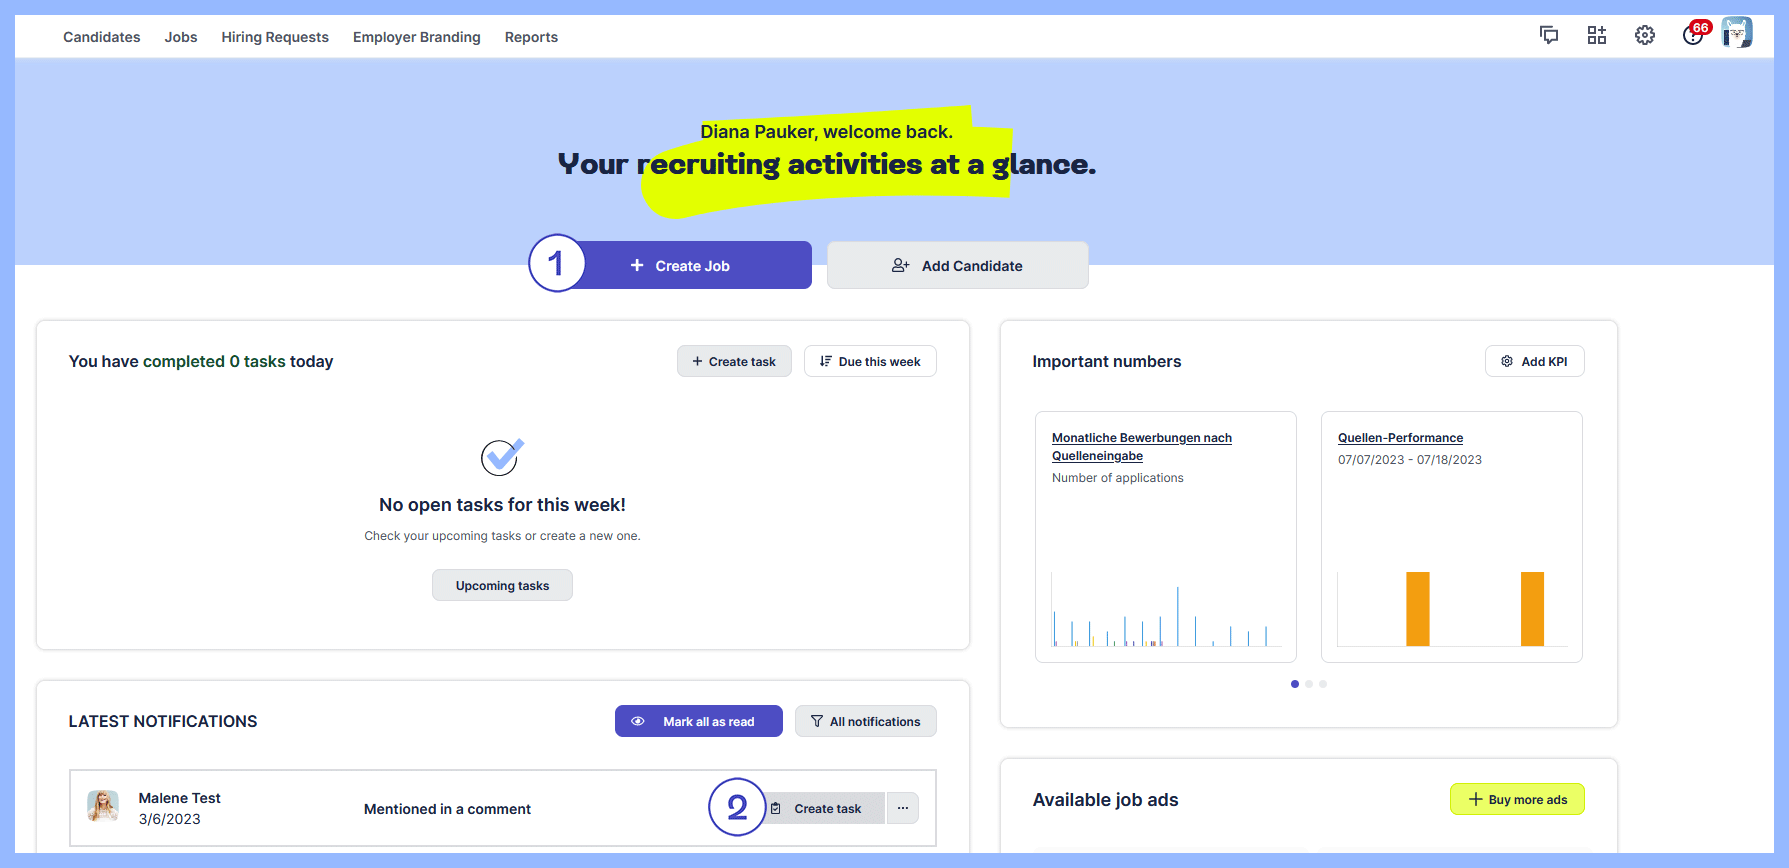The image size is (1789, 868).
Task: Click the user profile avatar
Action: pos(1737,34)
